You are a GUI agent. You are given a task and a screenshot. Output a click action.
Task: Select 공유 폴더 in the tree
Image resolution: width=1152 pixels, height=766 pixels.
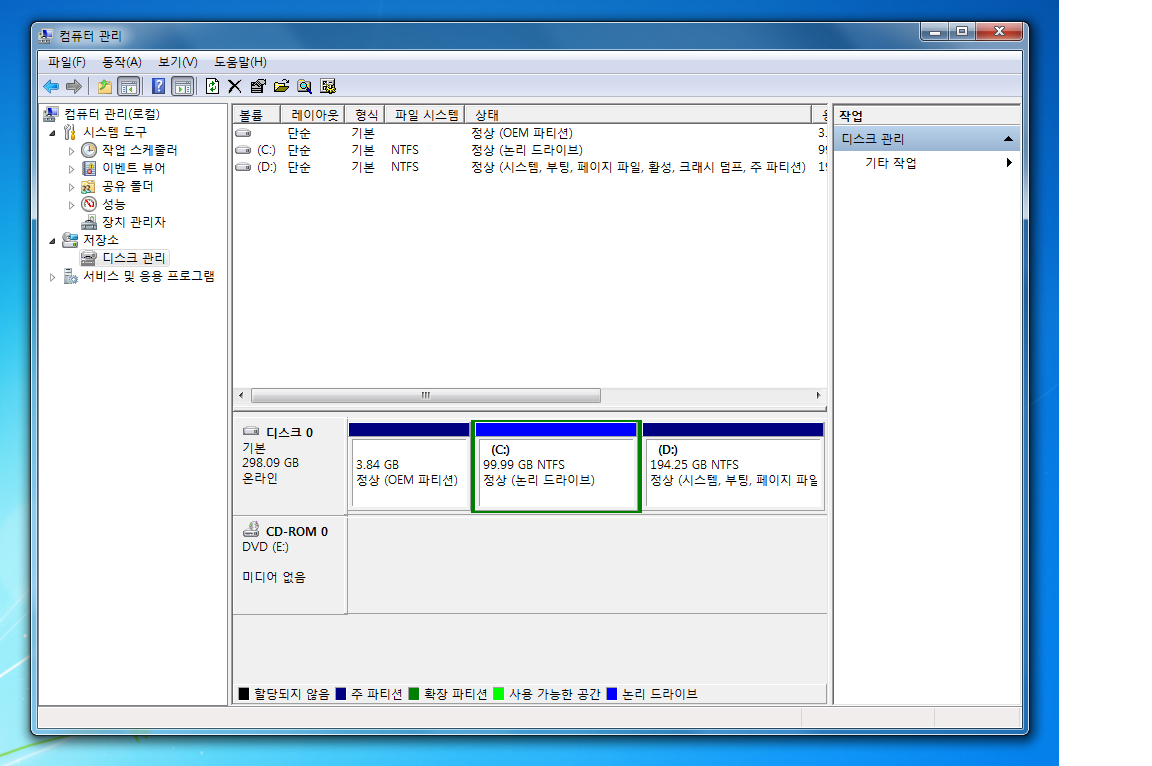128,187
